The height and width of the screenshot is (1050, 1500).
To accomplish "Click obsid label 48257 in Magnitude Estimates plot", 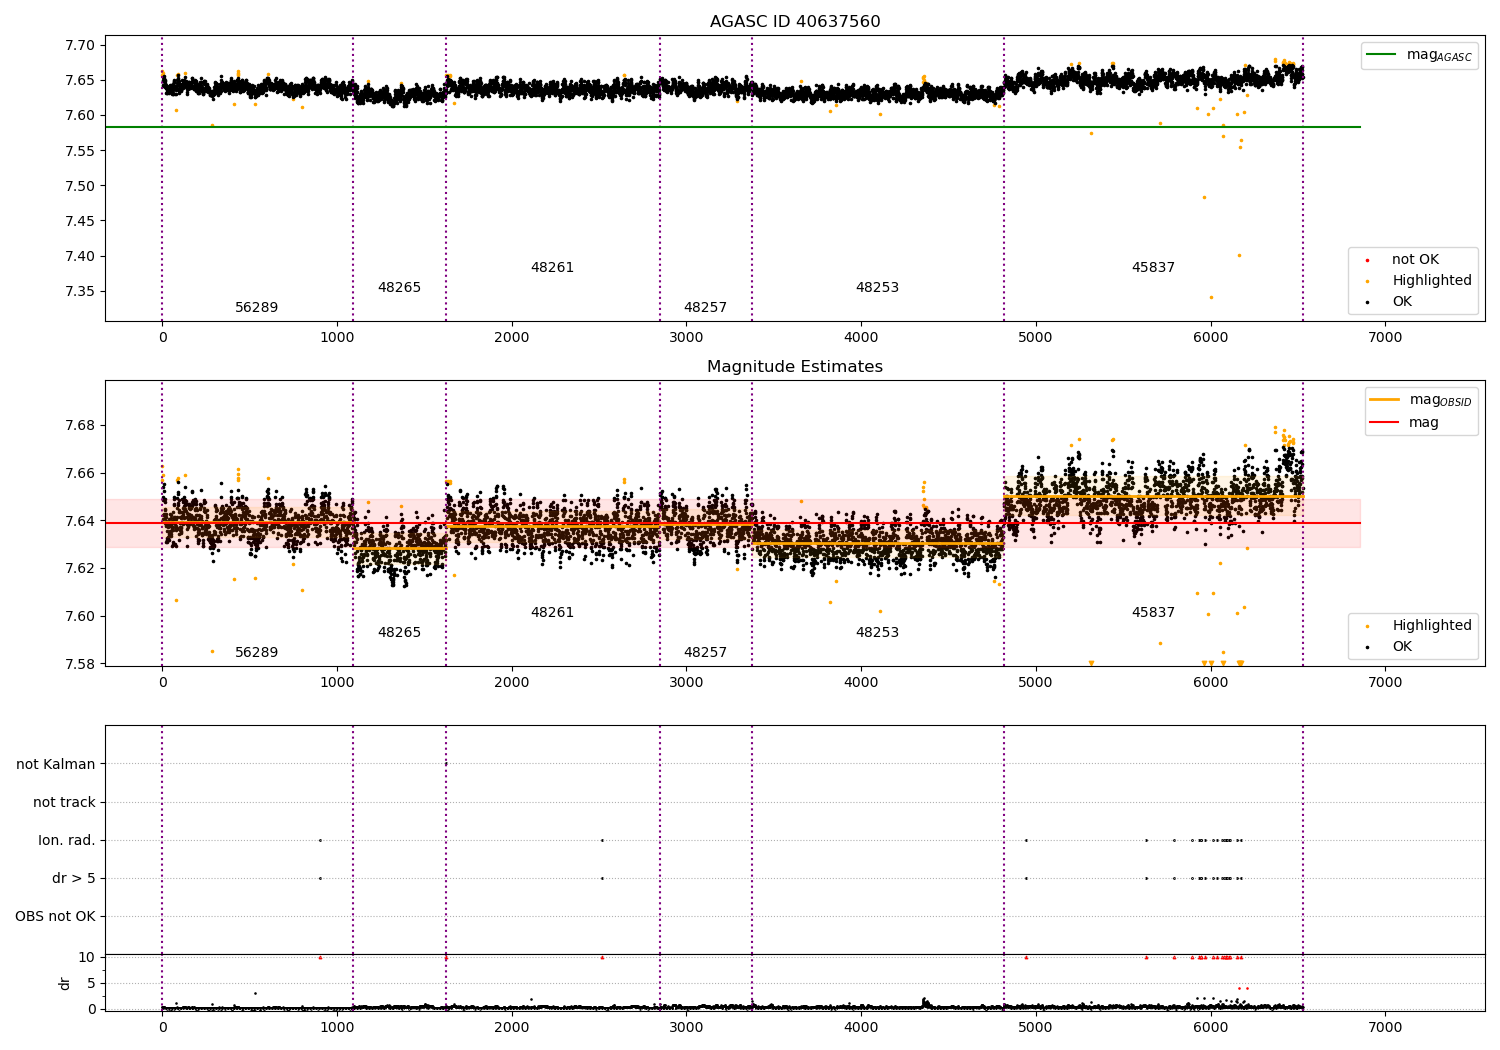I will click(x=705, y=653).
